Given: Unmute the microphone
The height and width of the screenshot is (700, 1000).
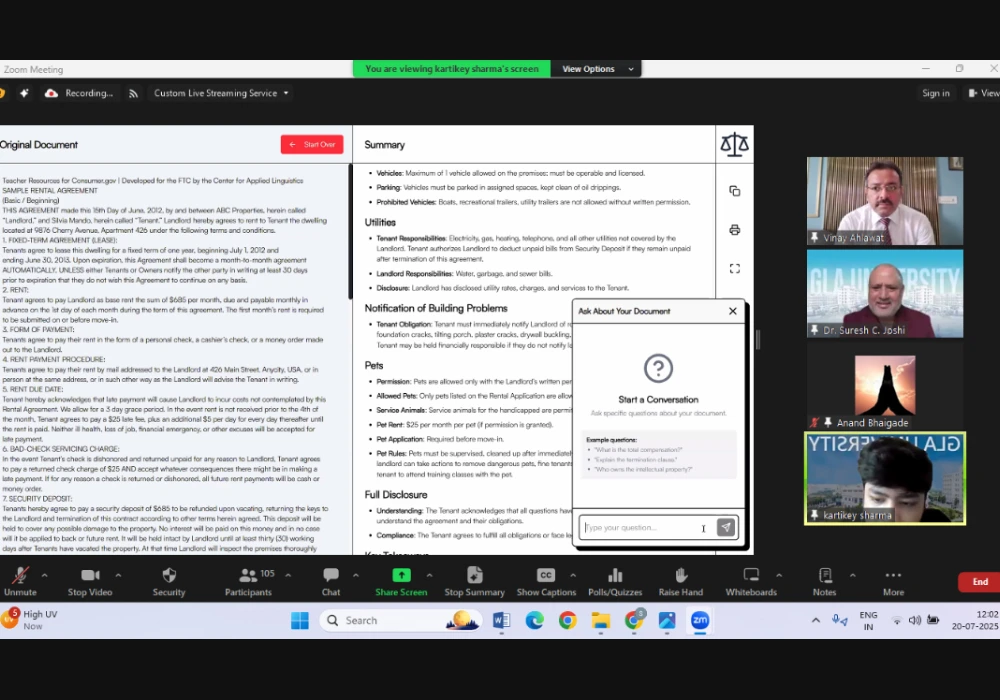Looking at the screenshot, I should (x=20, y=576).
